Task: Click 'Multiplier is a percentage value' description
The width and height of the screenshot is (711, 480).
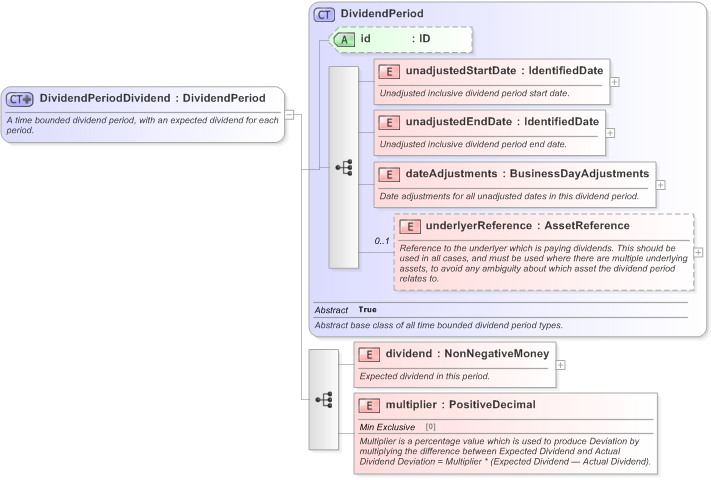Action: coord(505,451)
